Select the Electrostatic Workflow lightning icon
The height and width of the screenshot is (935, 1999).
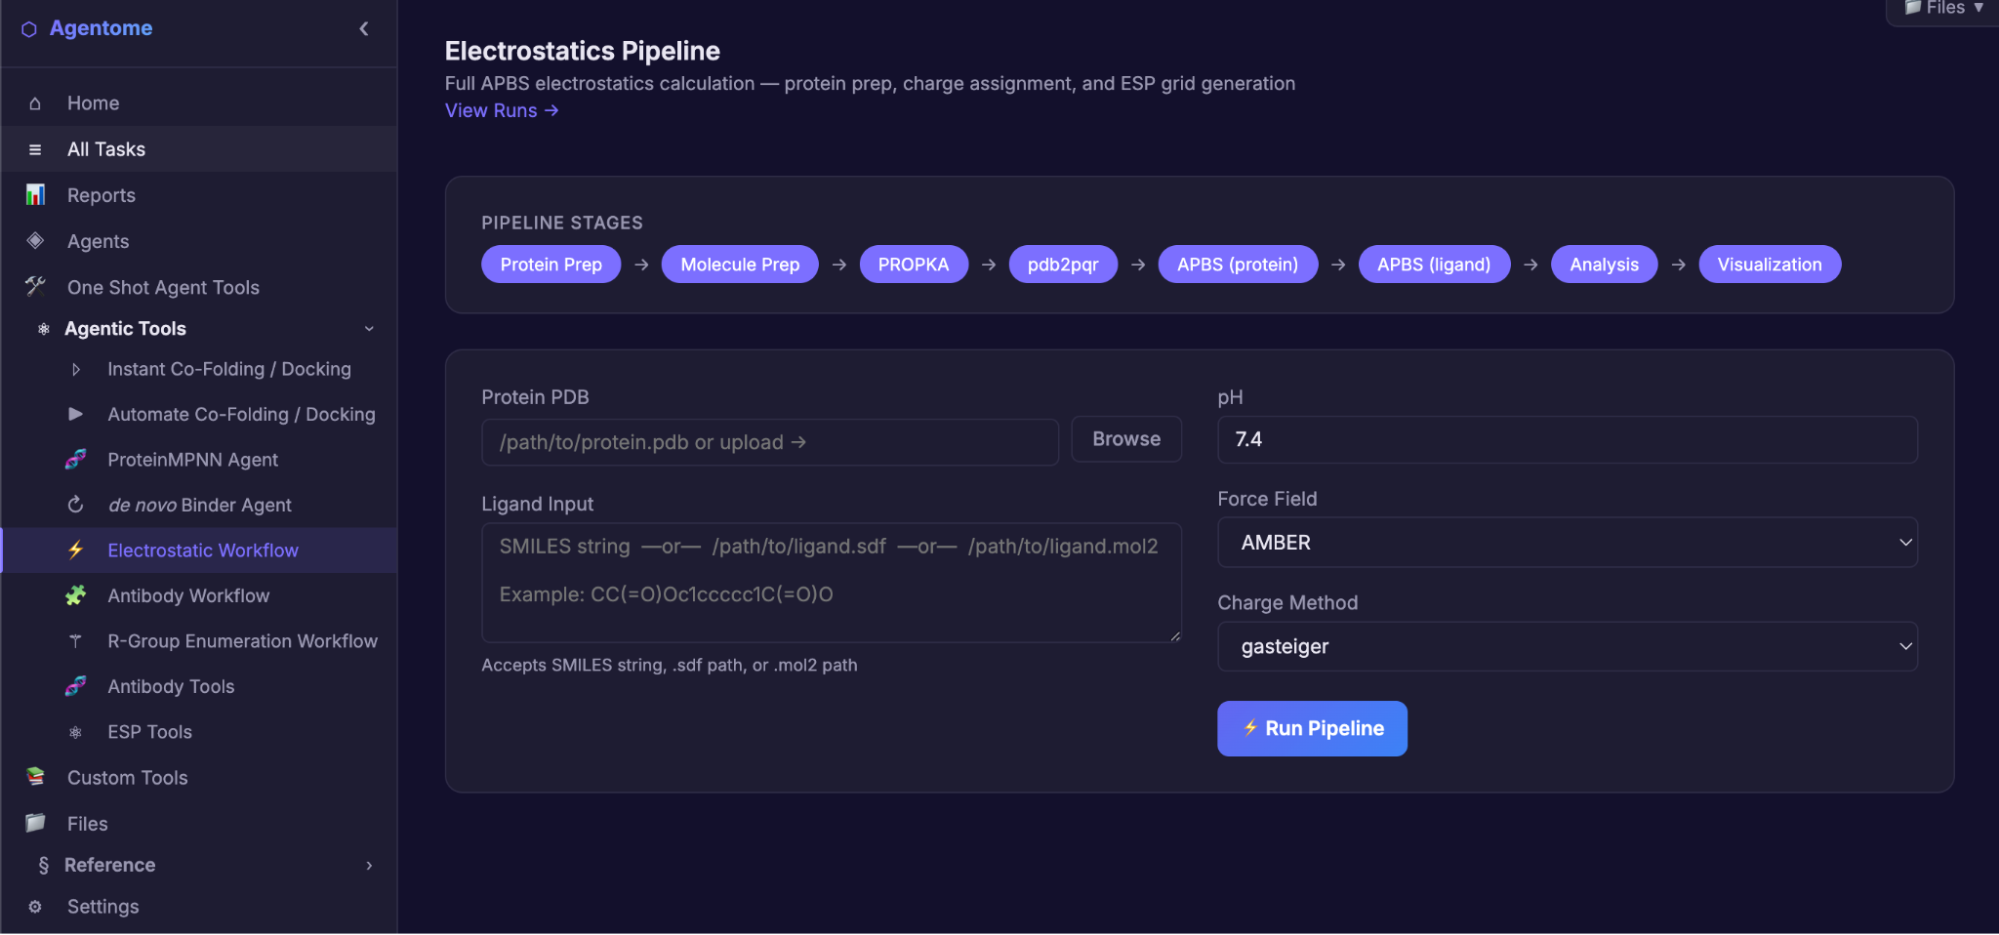[76, 549]
